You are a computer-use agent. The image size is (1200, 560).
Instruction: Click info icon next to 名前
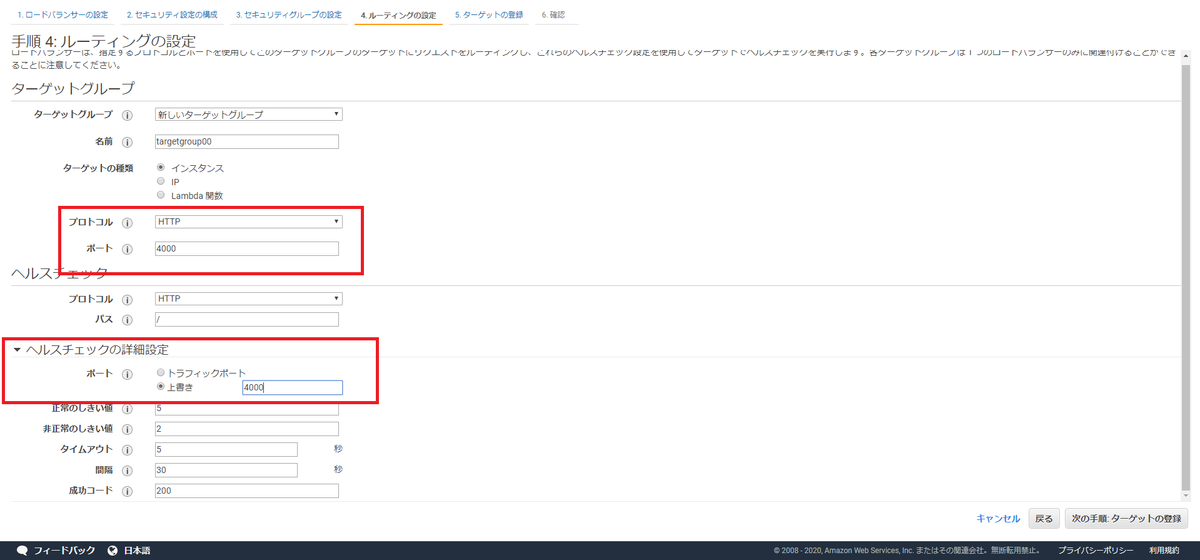pos(127,142)
